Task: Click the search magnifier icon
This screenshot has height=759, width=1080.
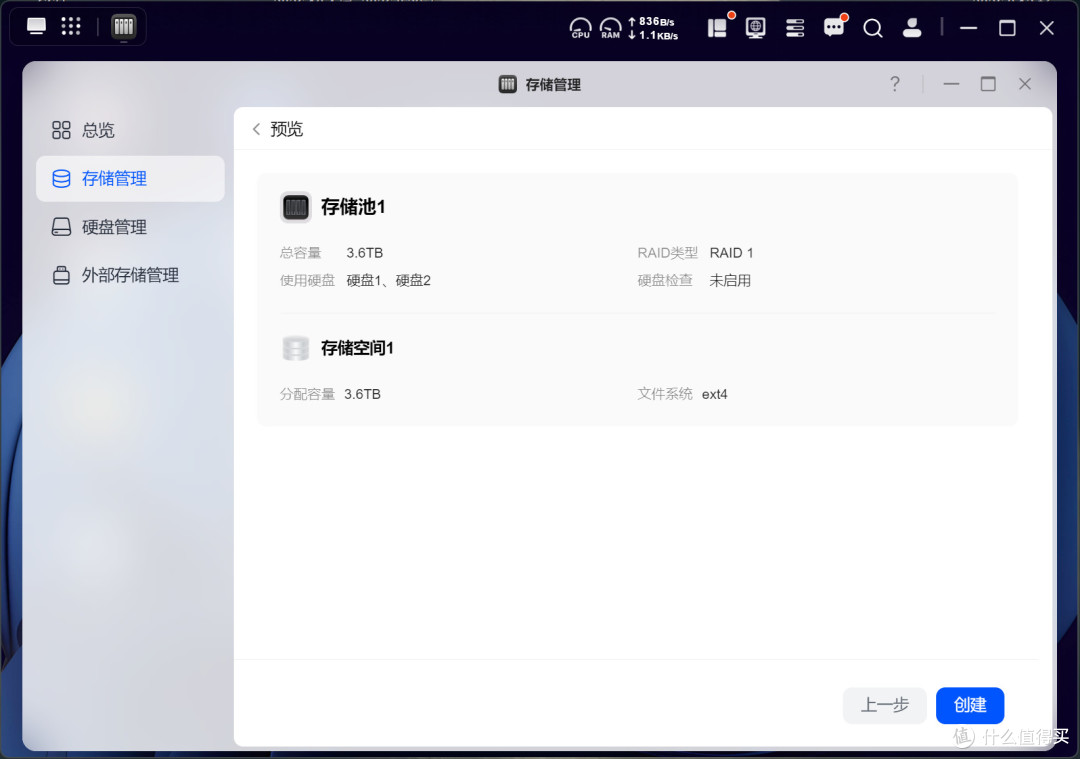Action: 873,28
